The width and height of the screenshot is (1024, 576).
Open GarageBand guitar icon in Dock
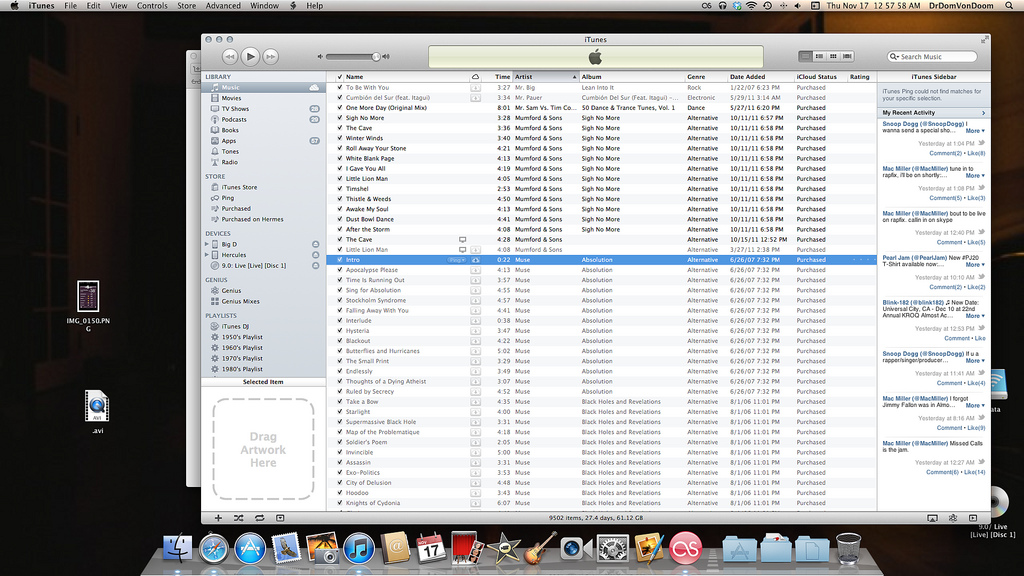point(539,548)
